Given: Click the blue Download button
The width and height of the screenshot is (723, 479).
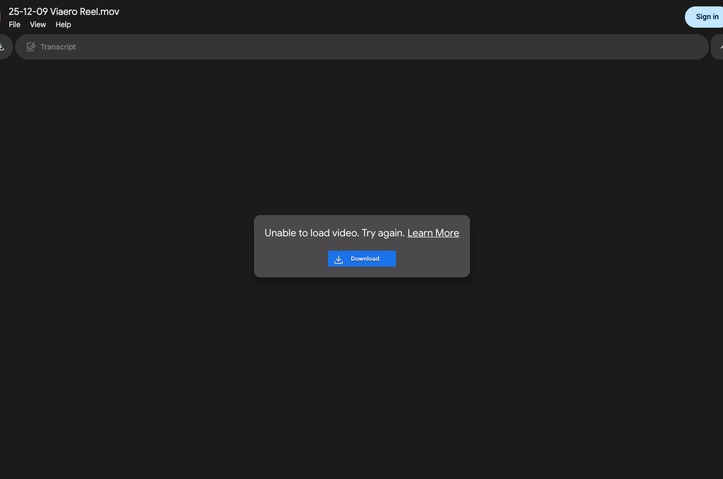Looking at the screenshot, I should click(x=362, y=259).
